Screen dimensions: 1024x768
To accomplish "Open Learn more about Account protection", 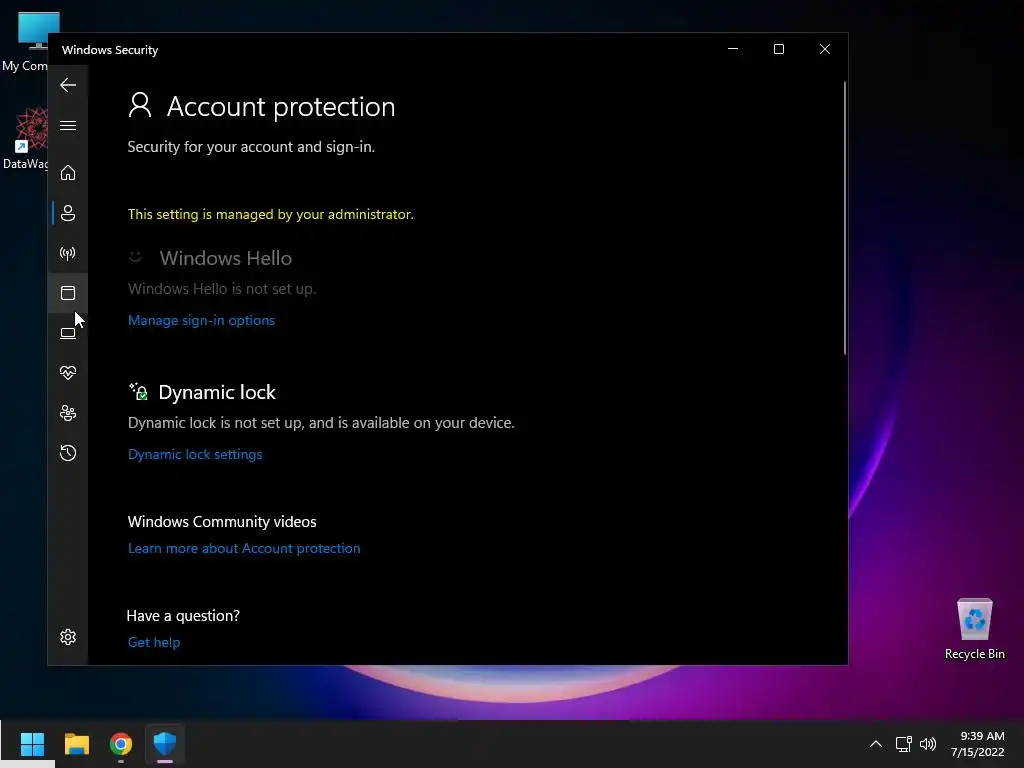I will 244,548.
